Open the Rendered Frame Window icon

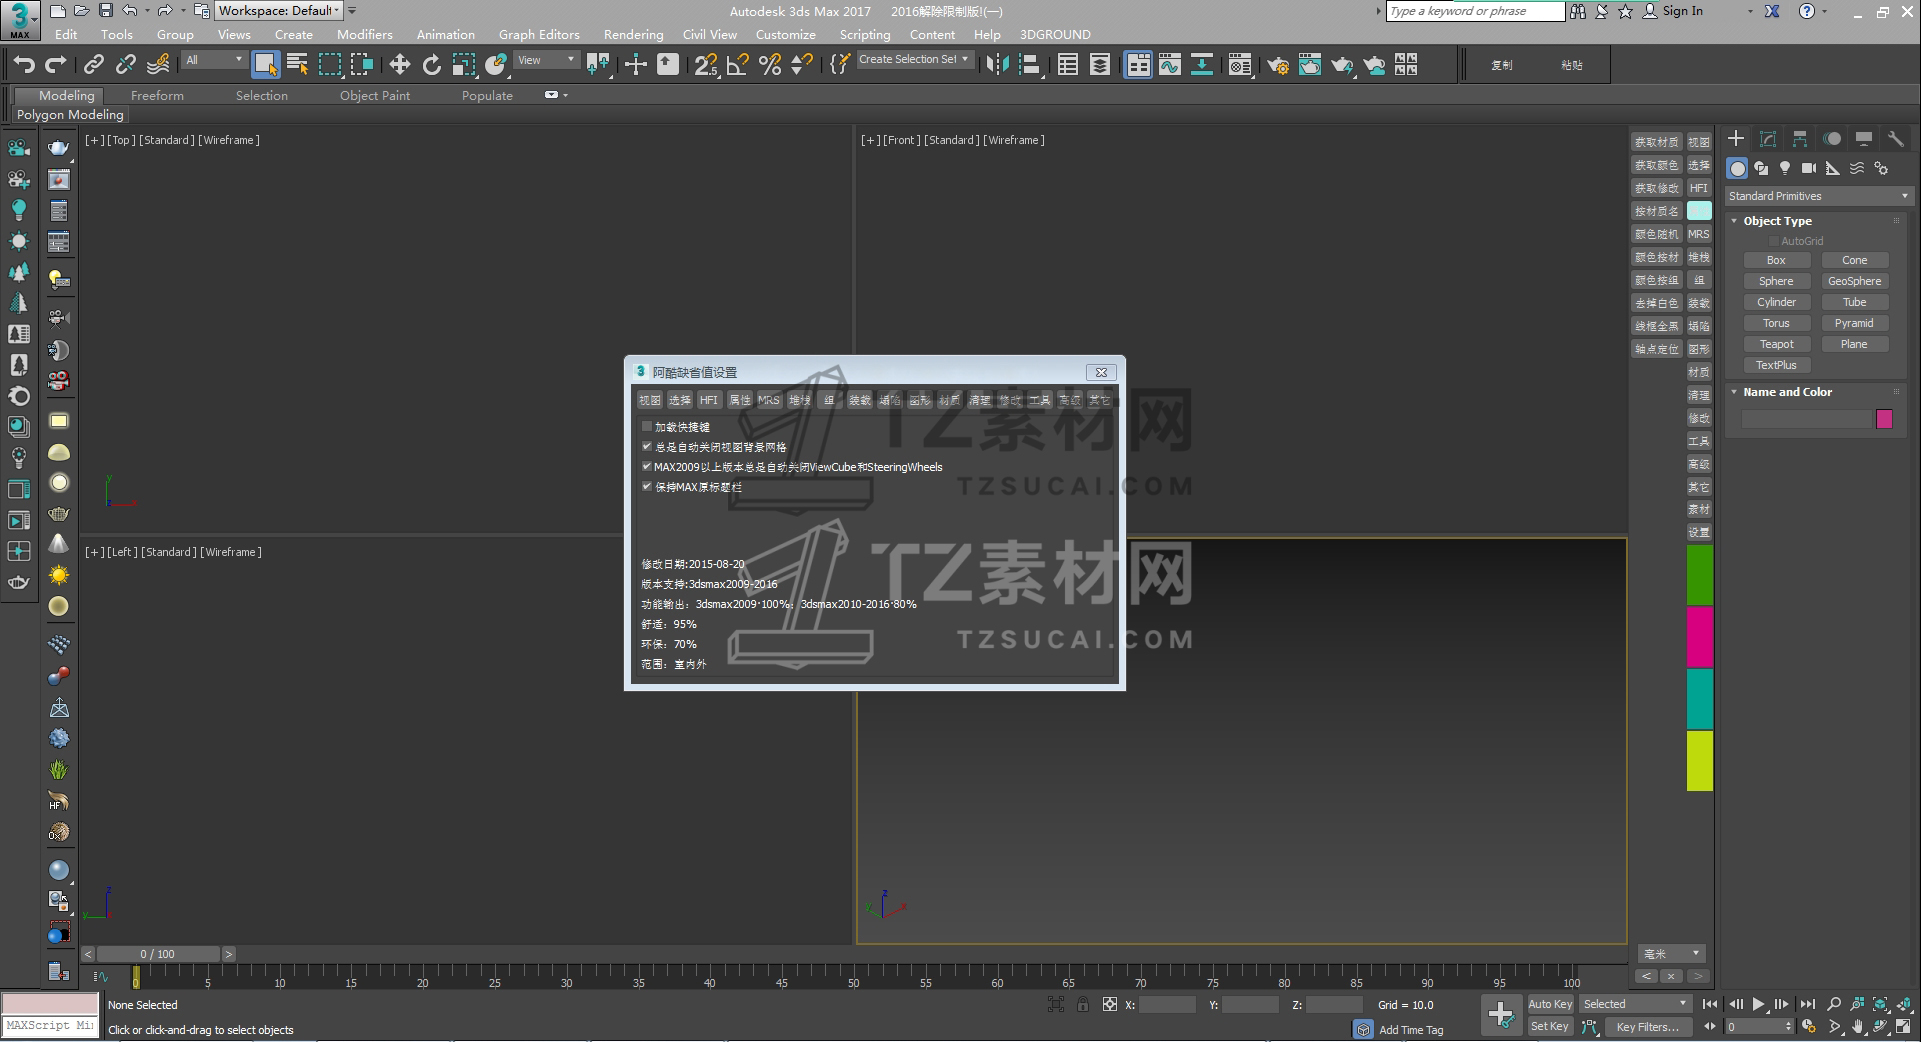pyautogui.click(x=1309, y=65)
